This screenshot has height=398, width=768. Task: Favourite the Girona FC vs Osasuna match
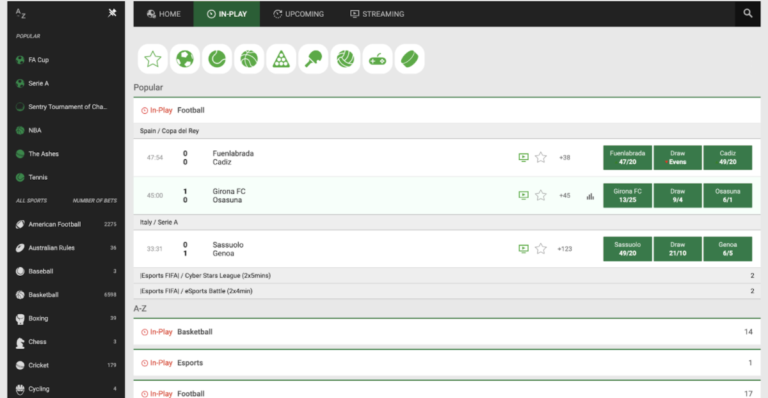[x=541, y=195]
